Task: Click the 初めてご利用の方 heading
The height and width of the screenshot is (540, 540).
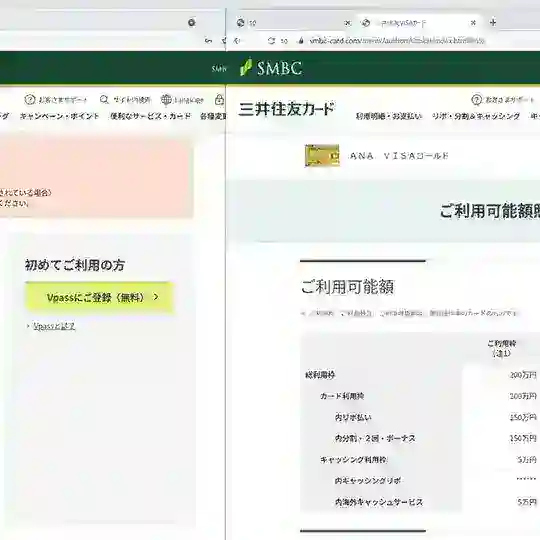Action: (74, 265)
